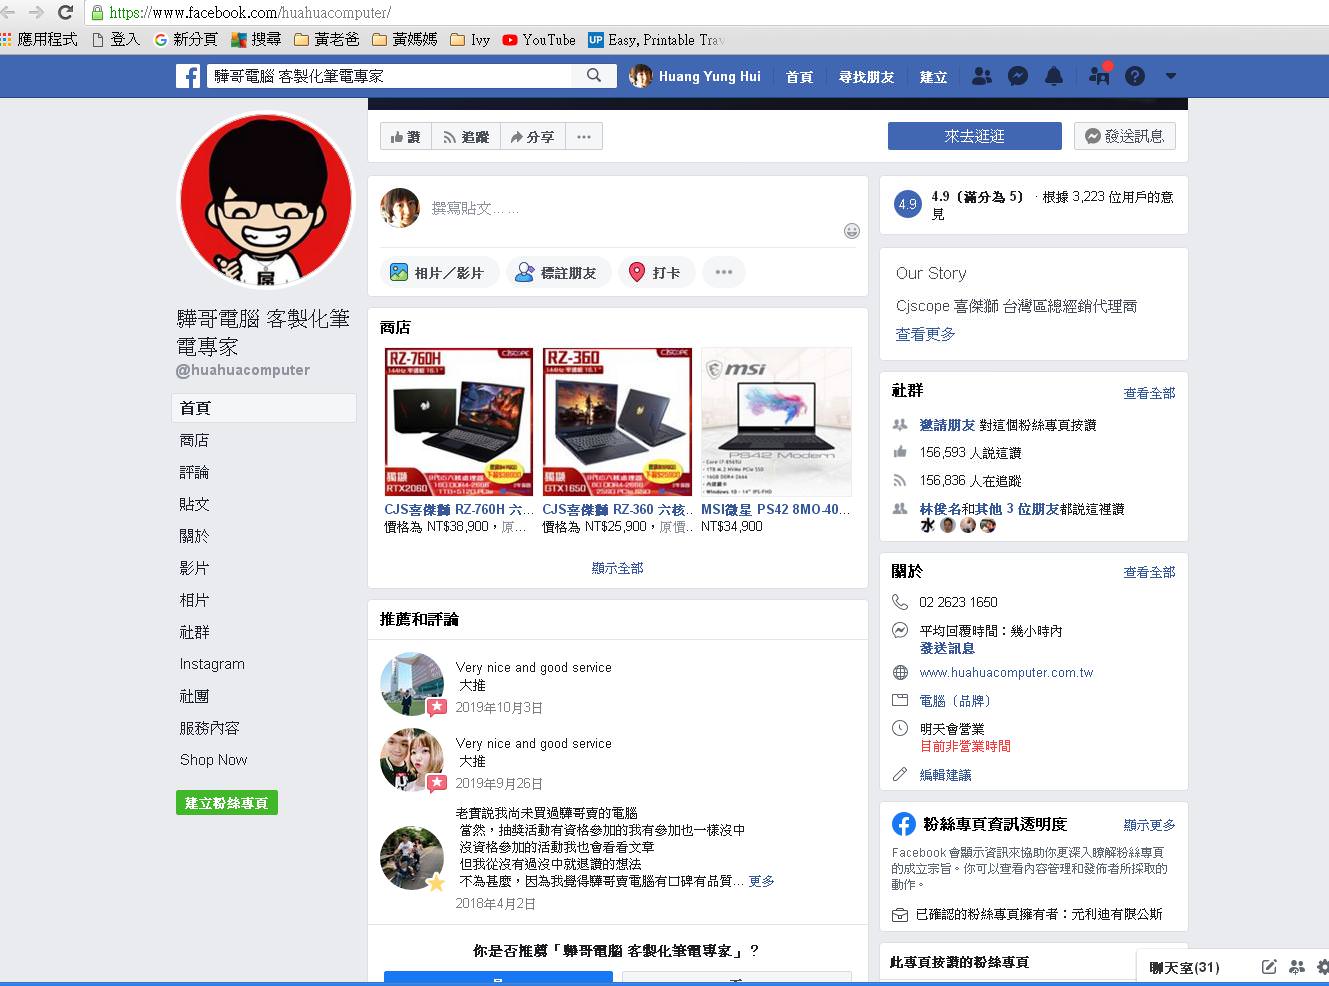
Task: Click the Facebook logo icon
Action: pyautogui.click(x=188, y=76)
